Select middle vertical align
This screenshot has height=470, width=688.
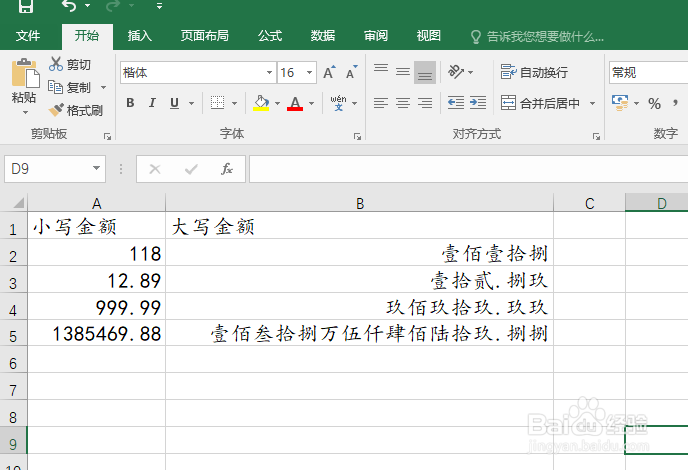(403, 72)
